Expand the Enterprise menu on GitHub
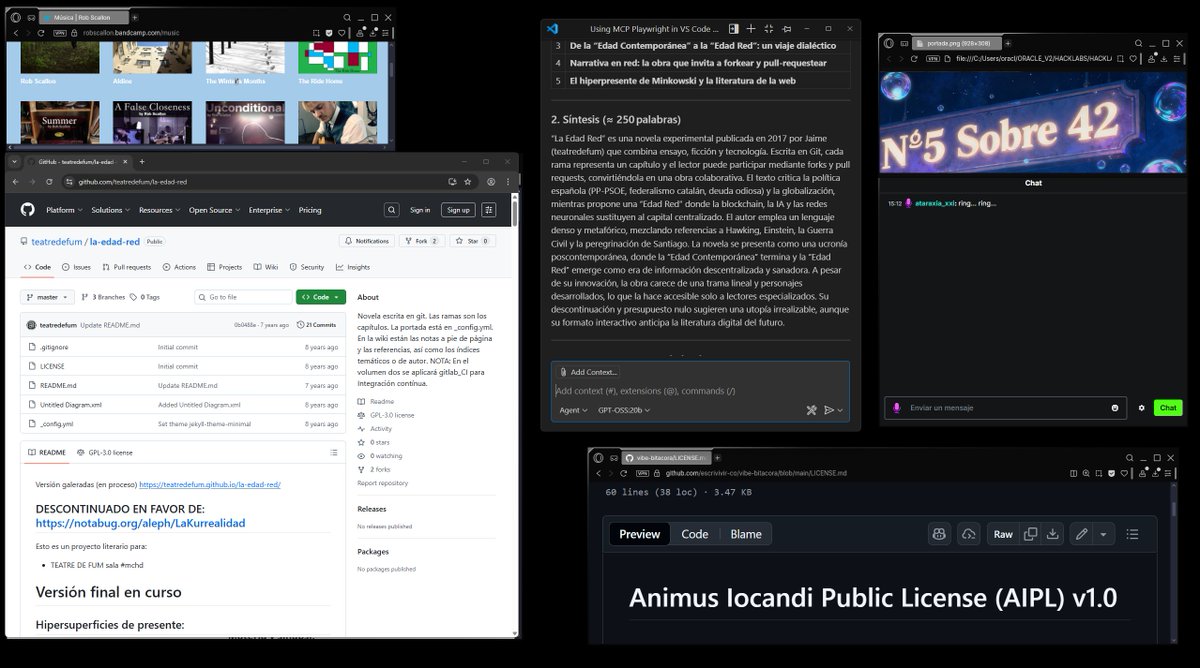Viewport: 1200px width, 668px height. coord(269,210)
